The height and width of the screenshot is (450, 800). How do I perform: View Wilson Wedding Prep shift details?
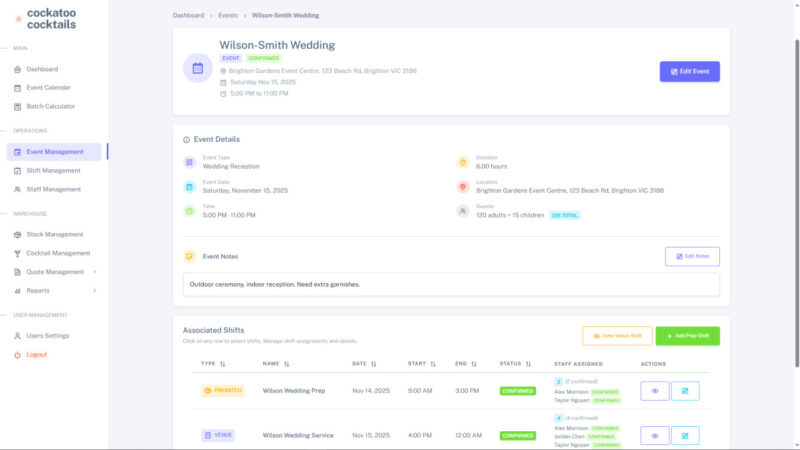(x=655, y=391)
